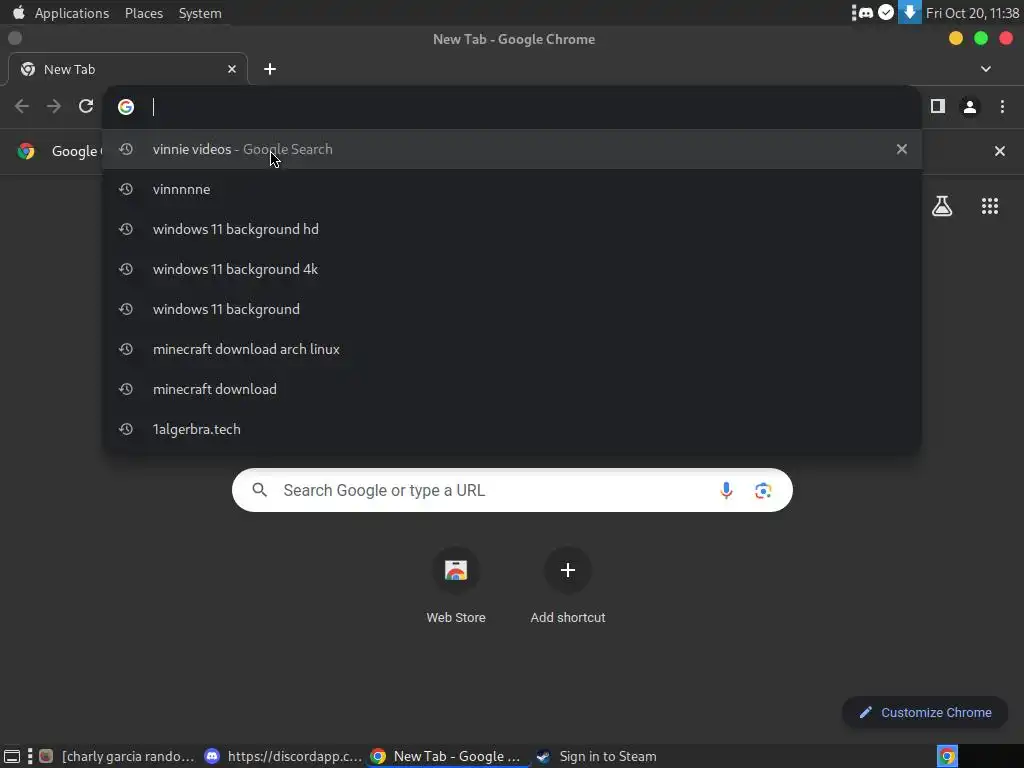This screenshot has width=1024, height=768.
Task: Select minecraft download arch linux suggestion
Action: click(512, 349)
